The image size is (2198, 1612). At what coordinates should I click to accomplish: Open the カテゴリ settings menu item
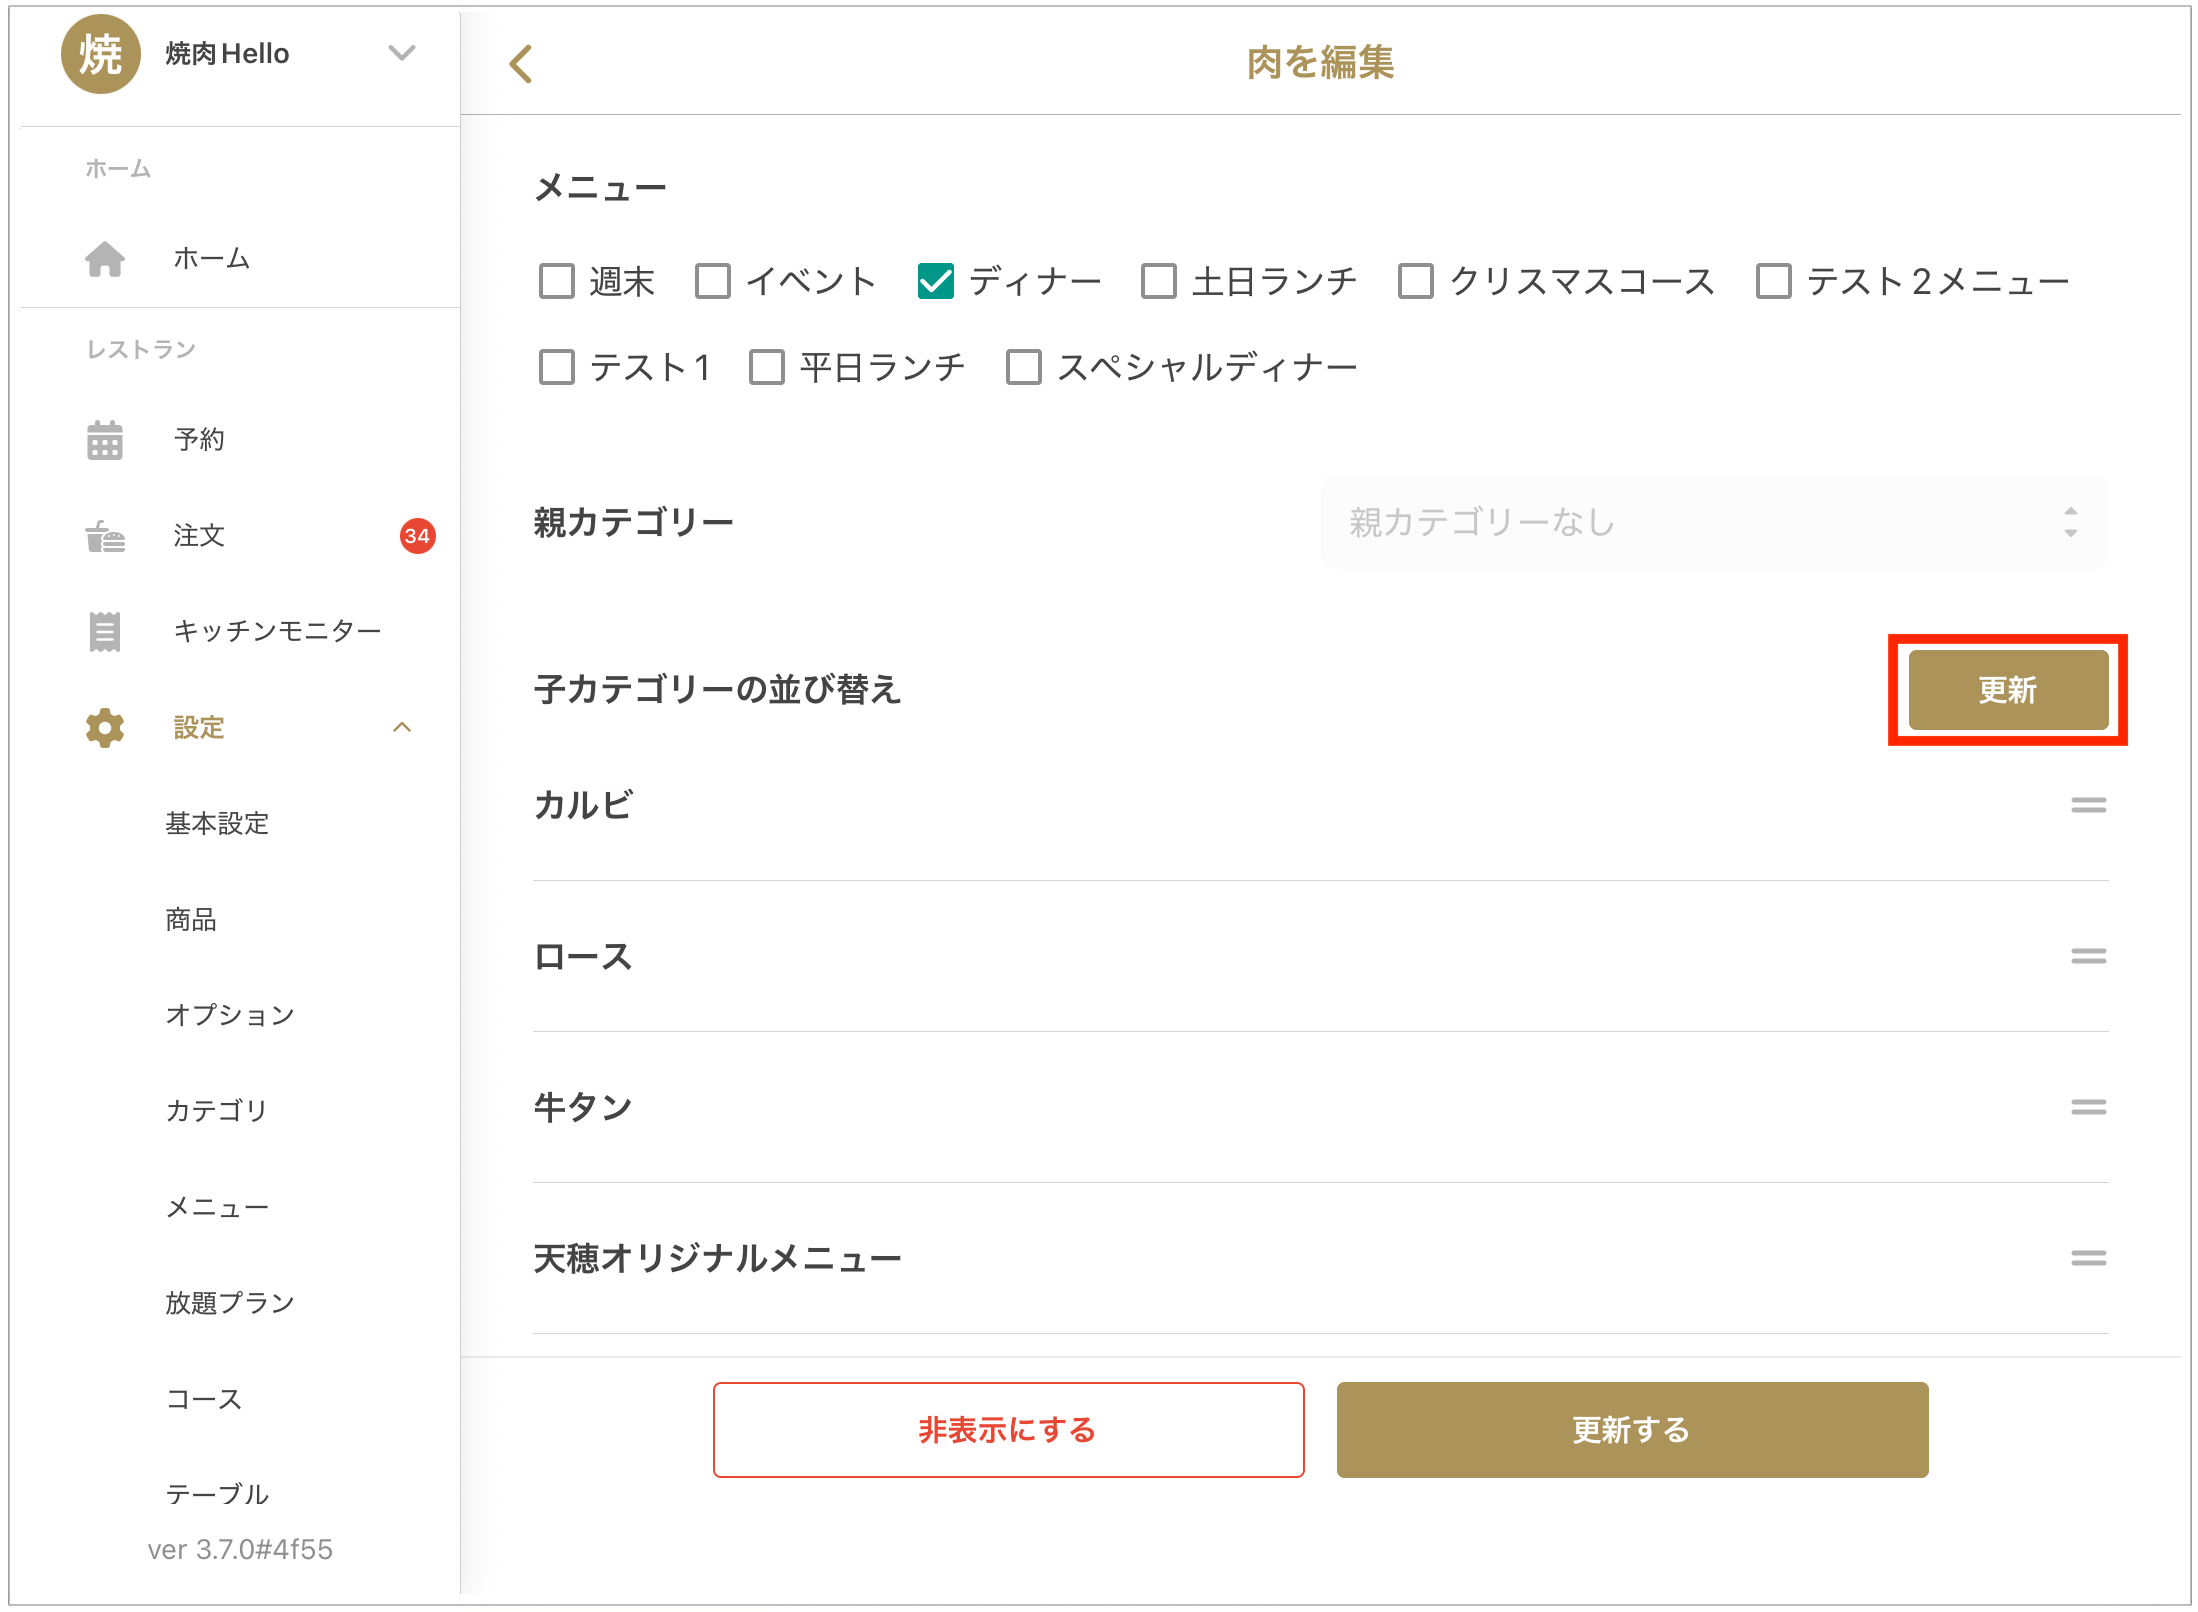tap(216, 1110)
